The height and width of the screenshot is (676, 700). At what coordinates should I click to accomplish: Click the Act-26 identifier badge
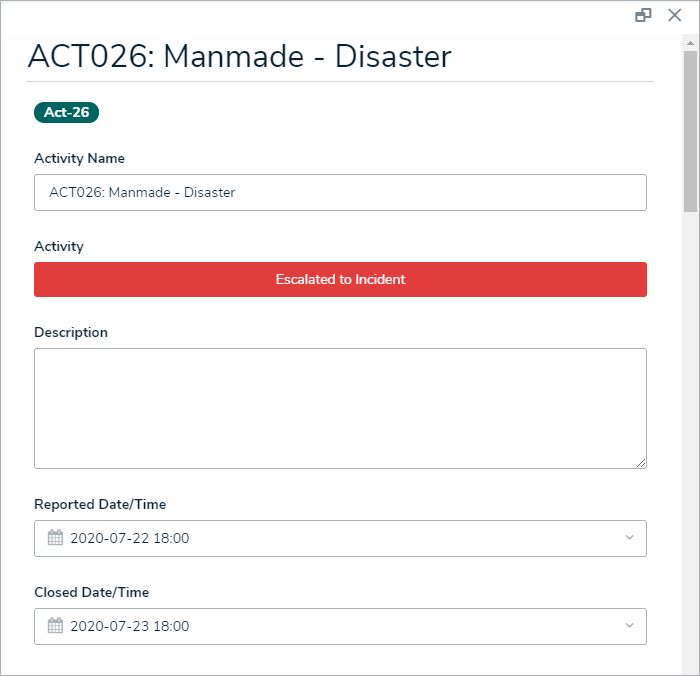66,112
